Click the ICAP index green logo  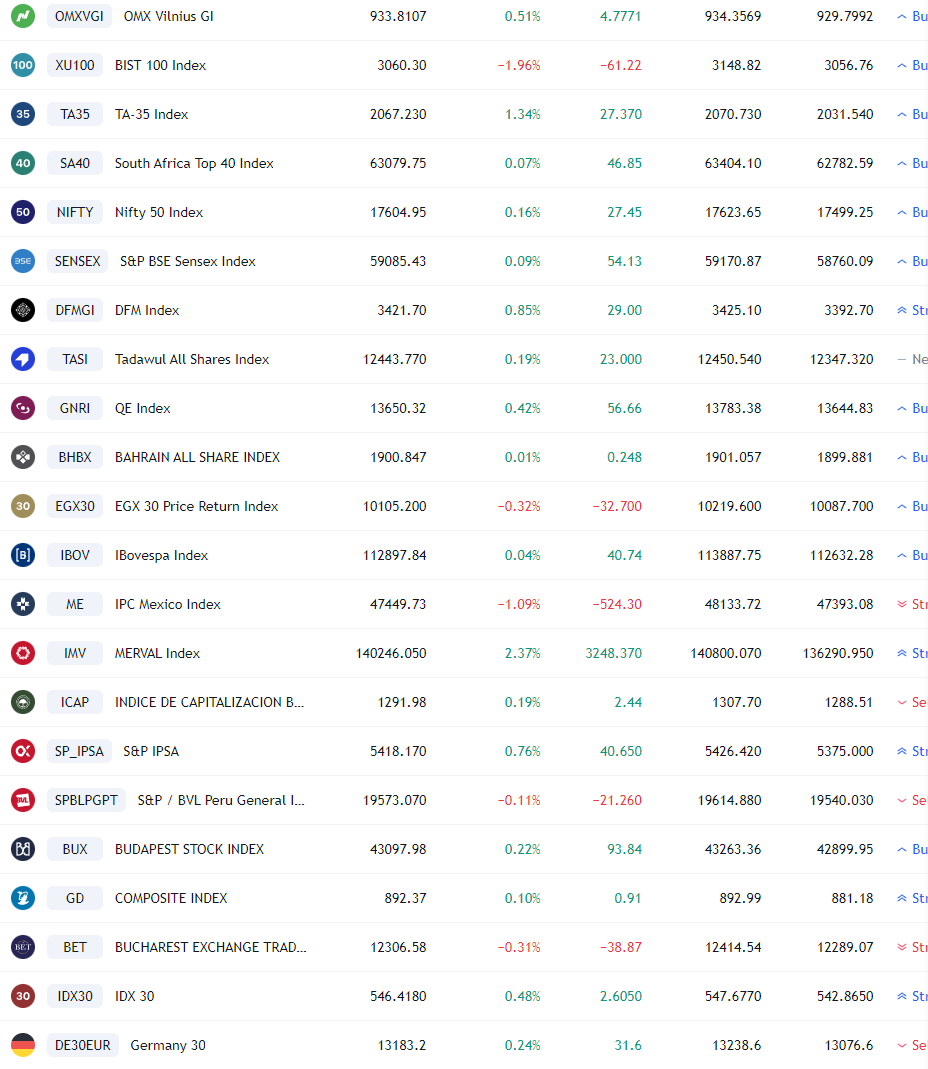(23, 702)
